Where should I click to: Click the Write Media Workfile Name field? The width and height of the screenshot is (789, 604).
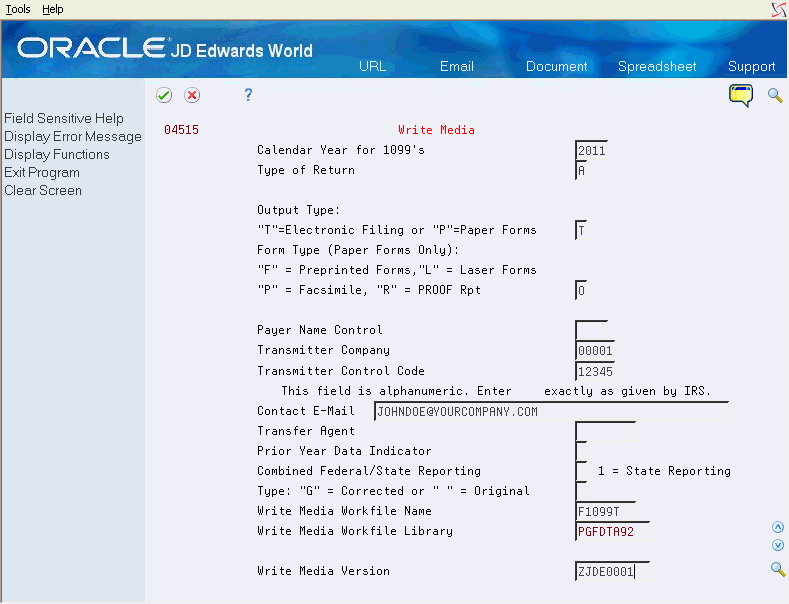coord(605,511)
